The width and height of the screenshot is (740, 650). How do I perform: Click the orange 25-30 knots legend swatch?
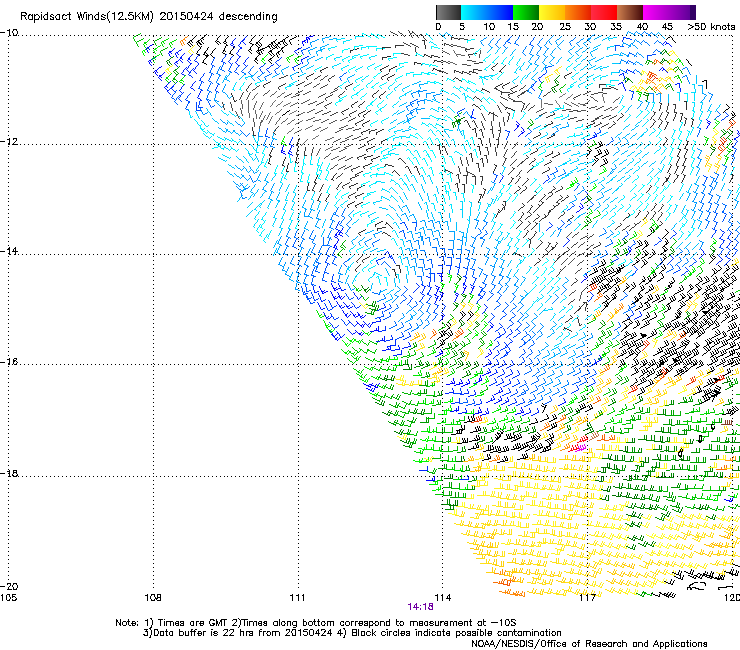click(578, 12)
